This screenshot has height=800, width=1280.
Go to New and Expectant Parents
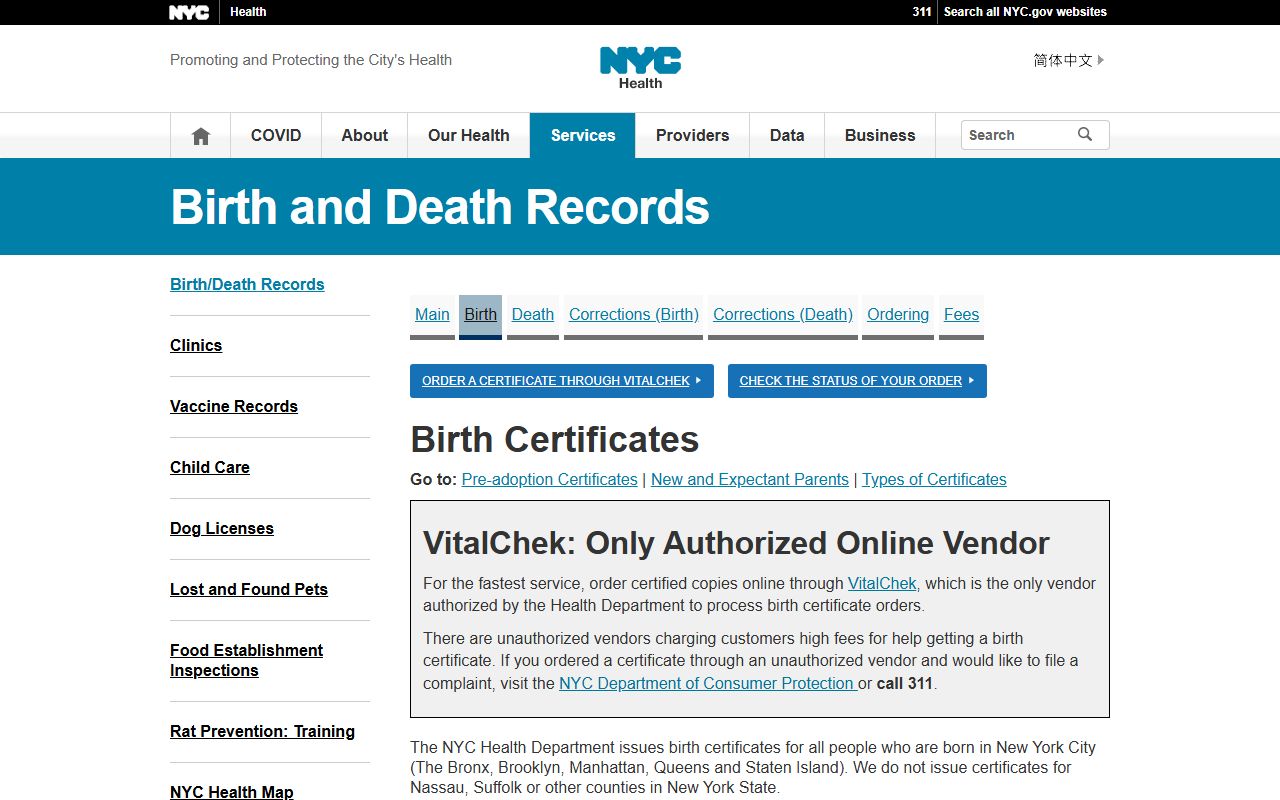click(750, 479)
